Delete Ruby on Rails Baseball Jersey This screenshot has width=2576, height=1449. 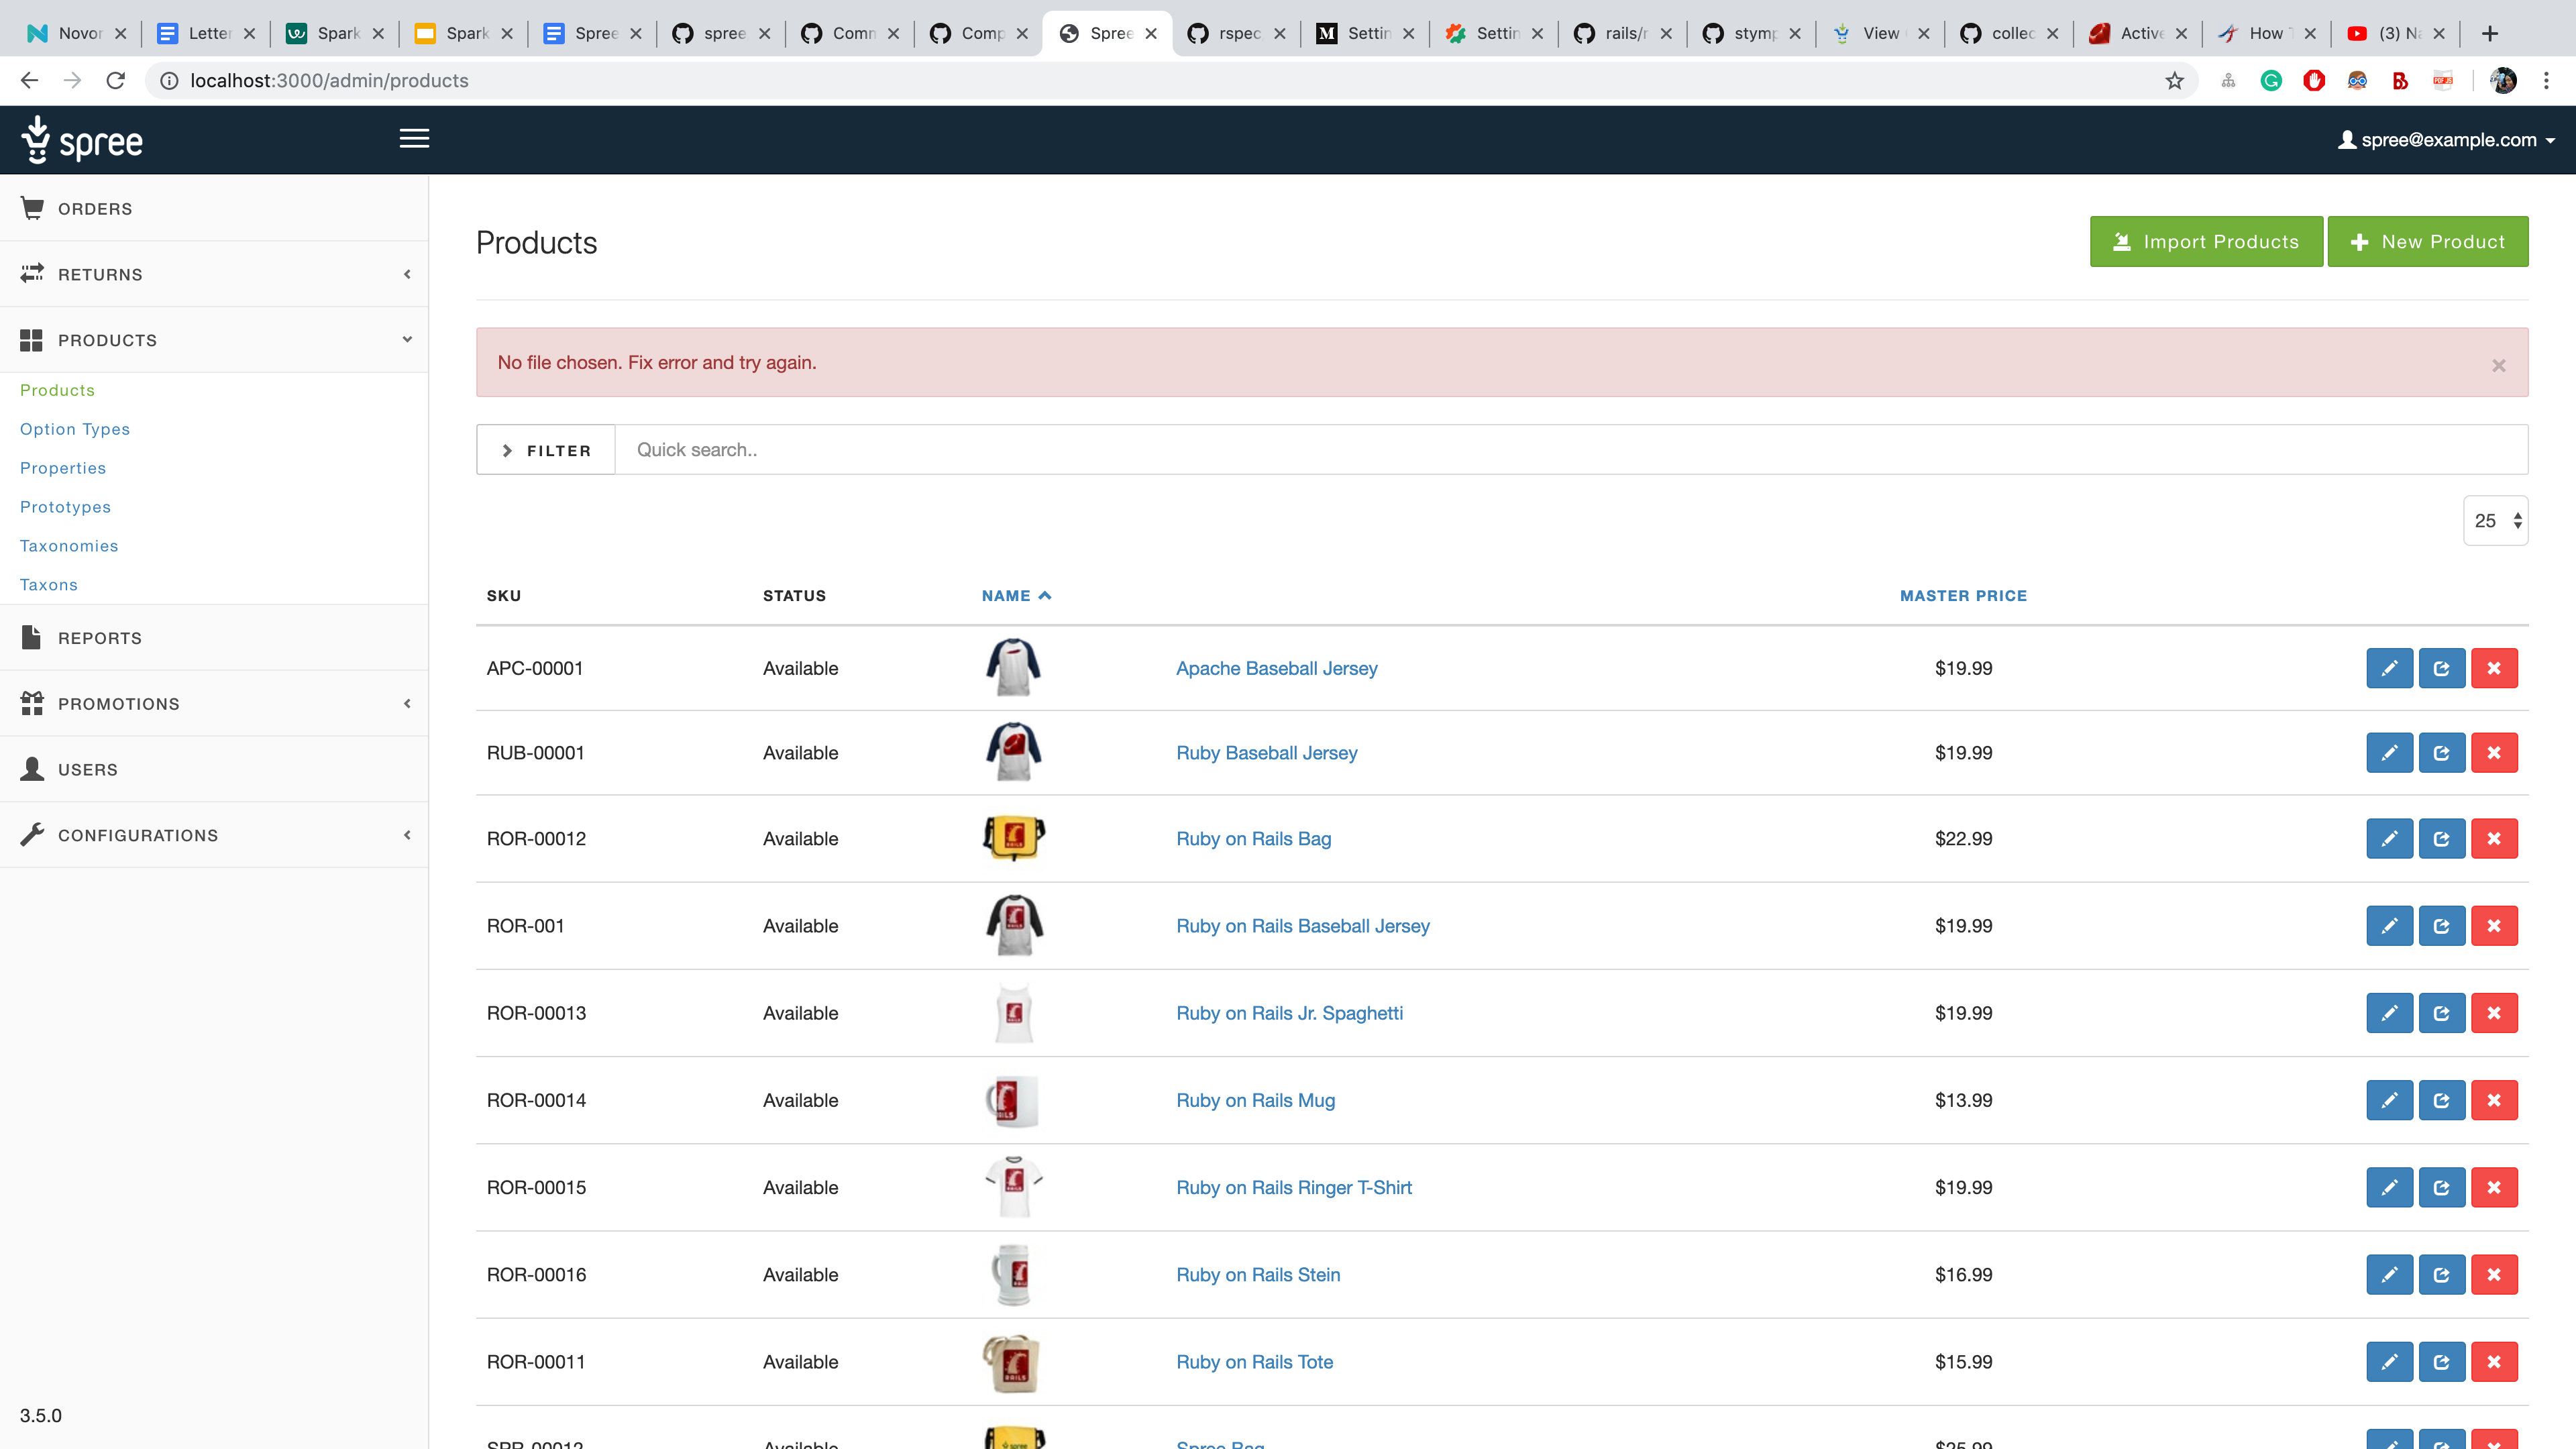2494,926
